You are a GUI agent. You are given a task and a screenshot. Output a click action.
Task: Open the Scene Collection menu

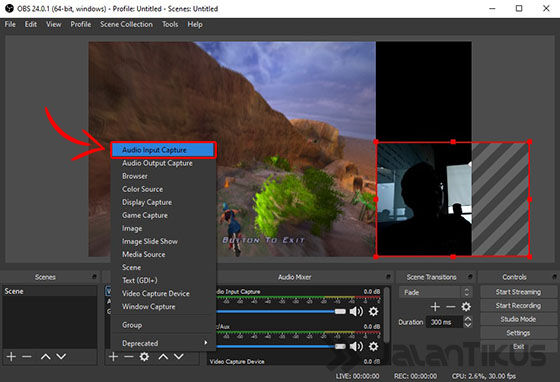tap(126, 24)
